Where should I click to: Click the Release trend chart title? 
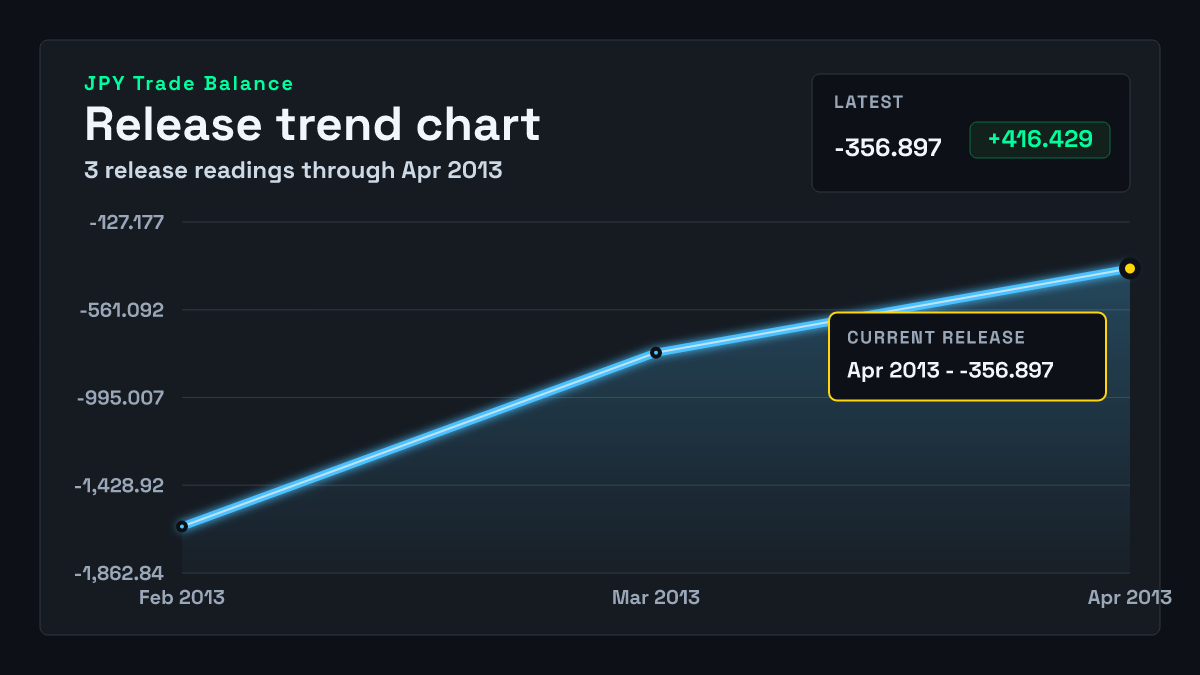(x=312, y=125)
